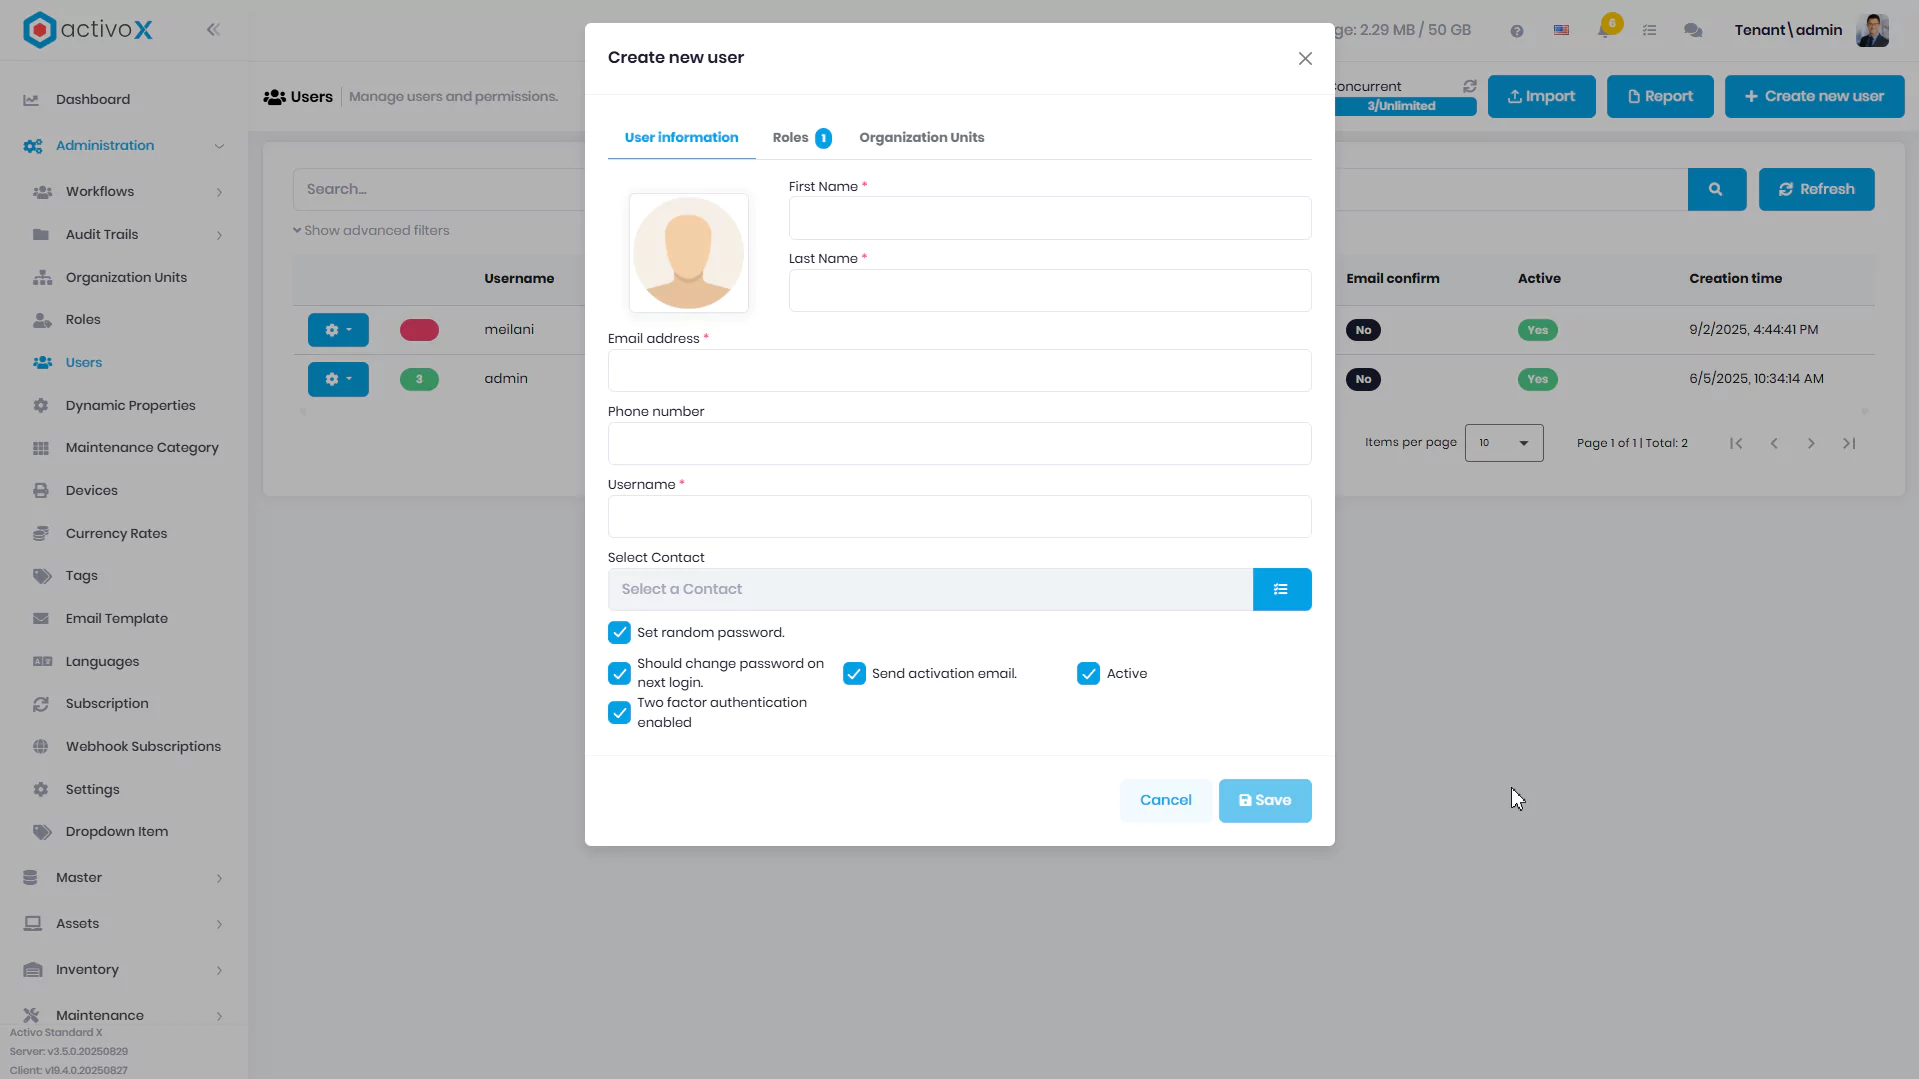Open gear actions dropdown for admin
Image resolution: width=1919 pixels, height=1079 pixels.
[x=338, y=379]
